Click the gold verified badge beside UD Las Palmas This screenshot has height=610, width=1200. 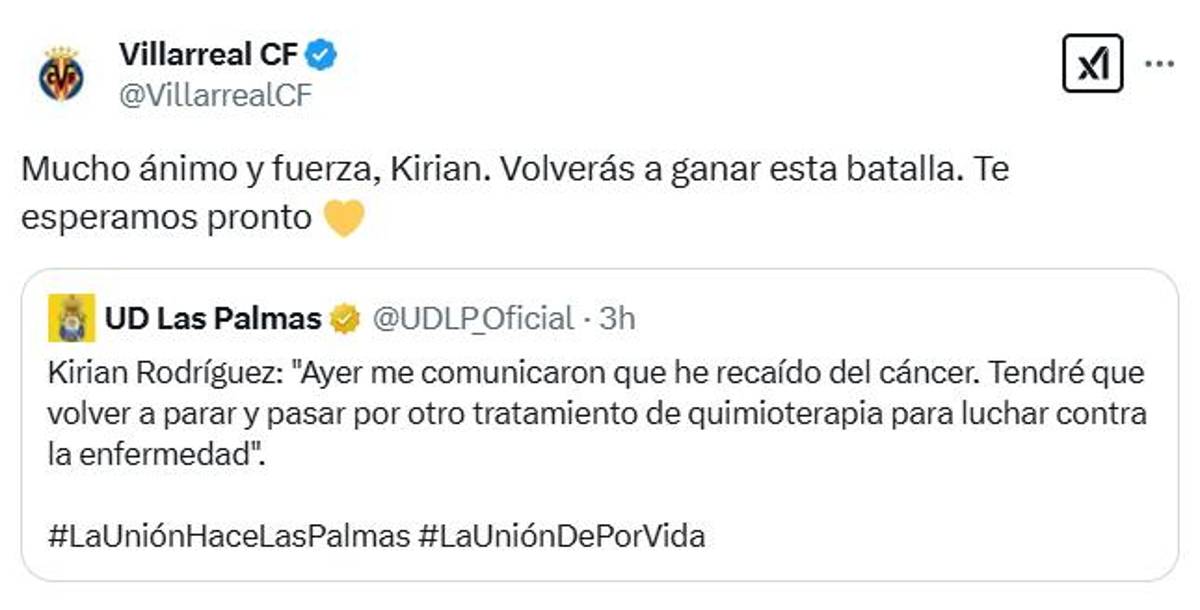[x=346, y=319]
